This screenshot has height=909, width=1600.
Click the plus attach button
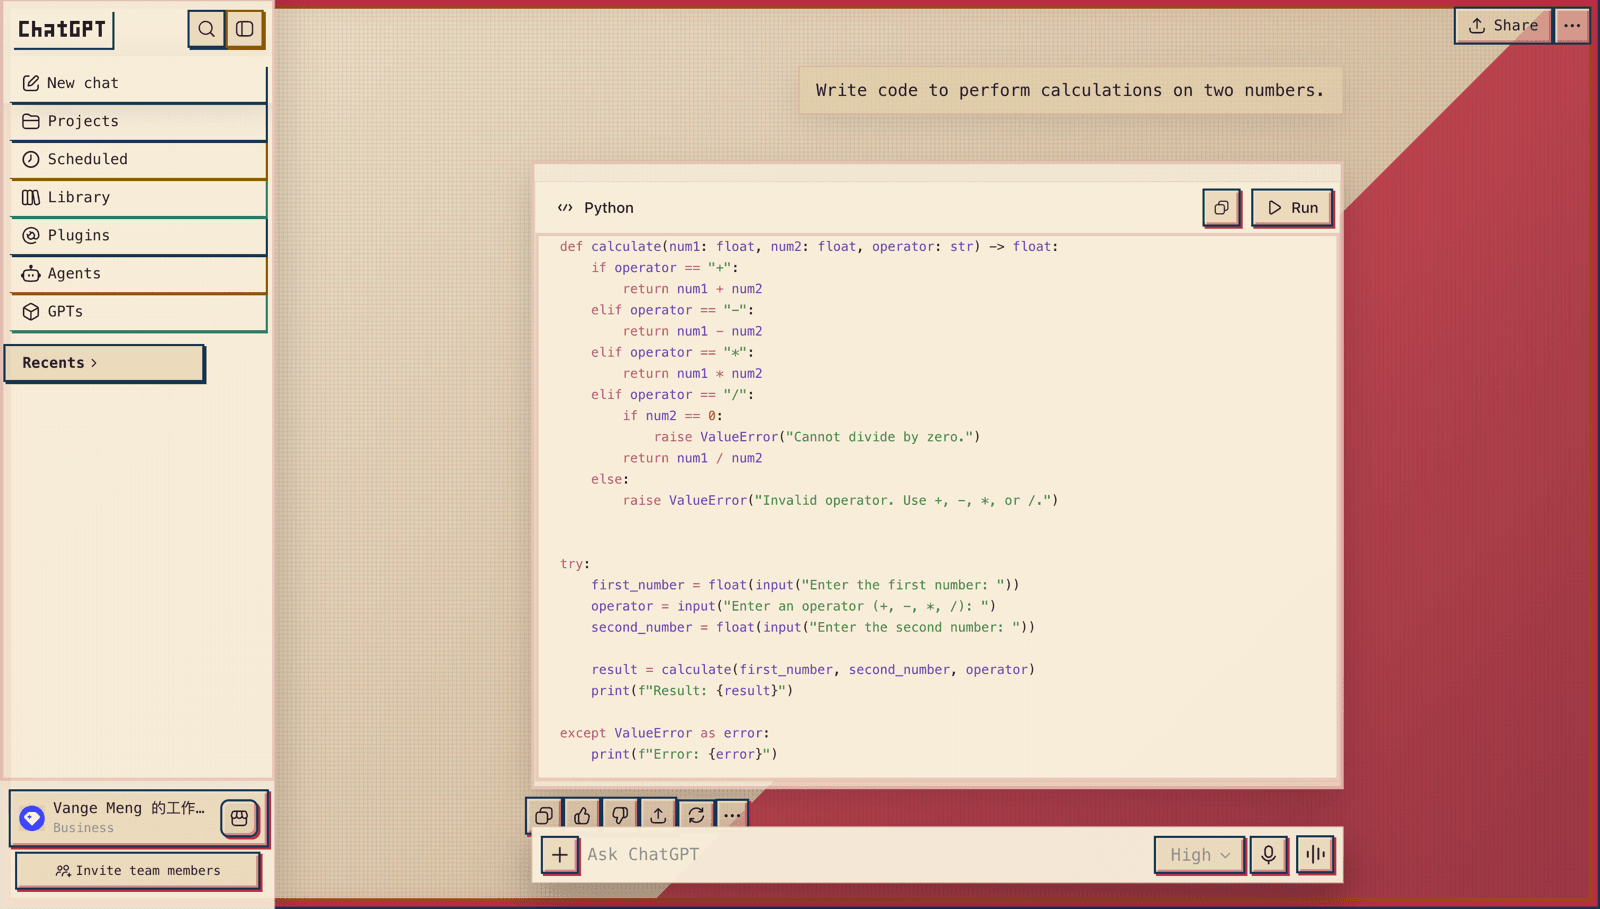[560, 855]
